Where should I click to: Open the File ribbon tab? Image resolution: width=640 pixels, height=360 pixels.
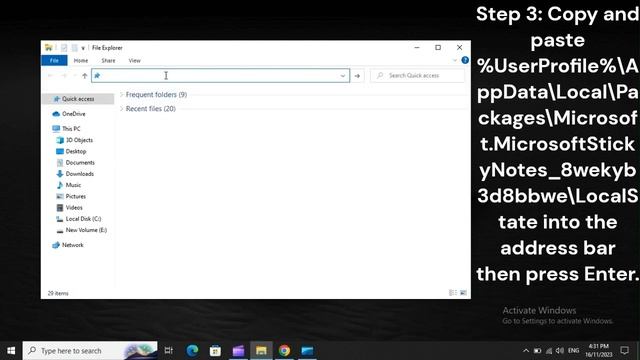click(54, 60)
